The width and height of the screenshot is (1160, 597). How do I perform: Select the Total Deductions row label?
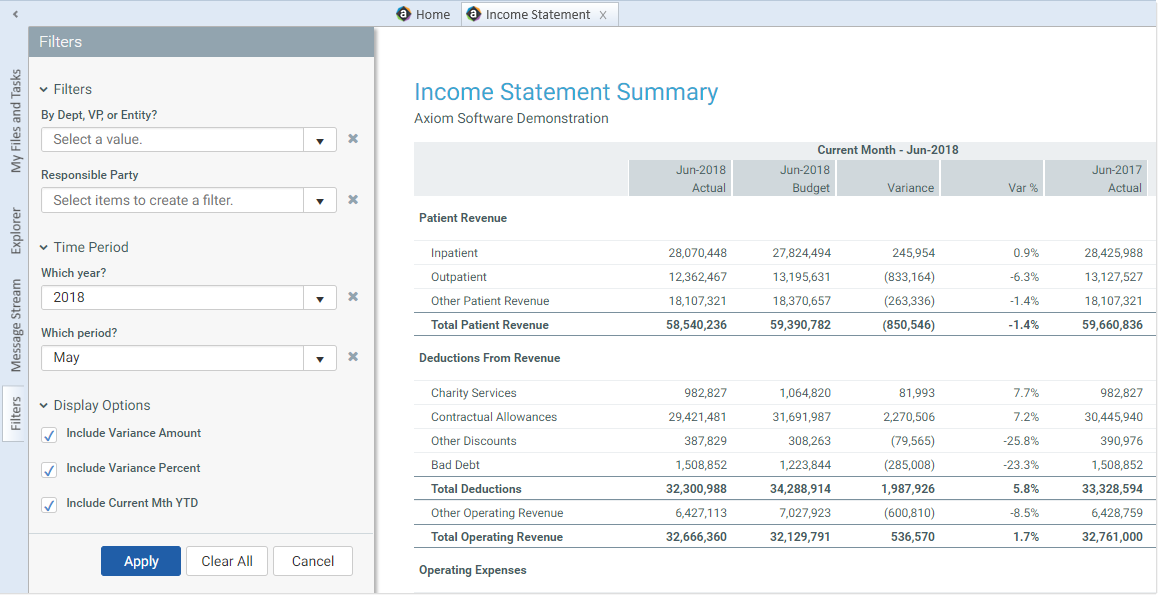coord(476,489)
